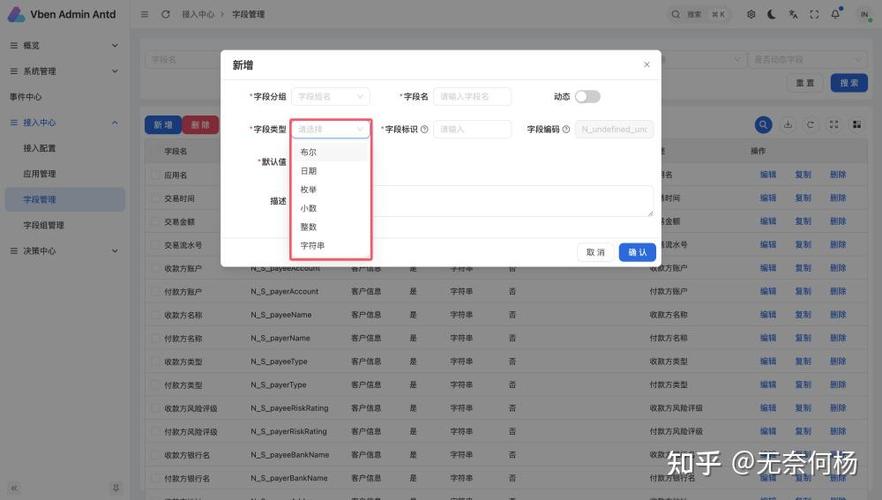This screenshot has width=882, height=500.
Task: Click the user avatar in header
Action: [x=865, y=14]
